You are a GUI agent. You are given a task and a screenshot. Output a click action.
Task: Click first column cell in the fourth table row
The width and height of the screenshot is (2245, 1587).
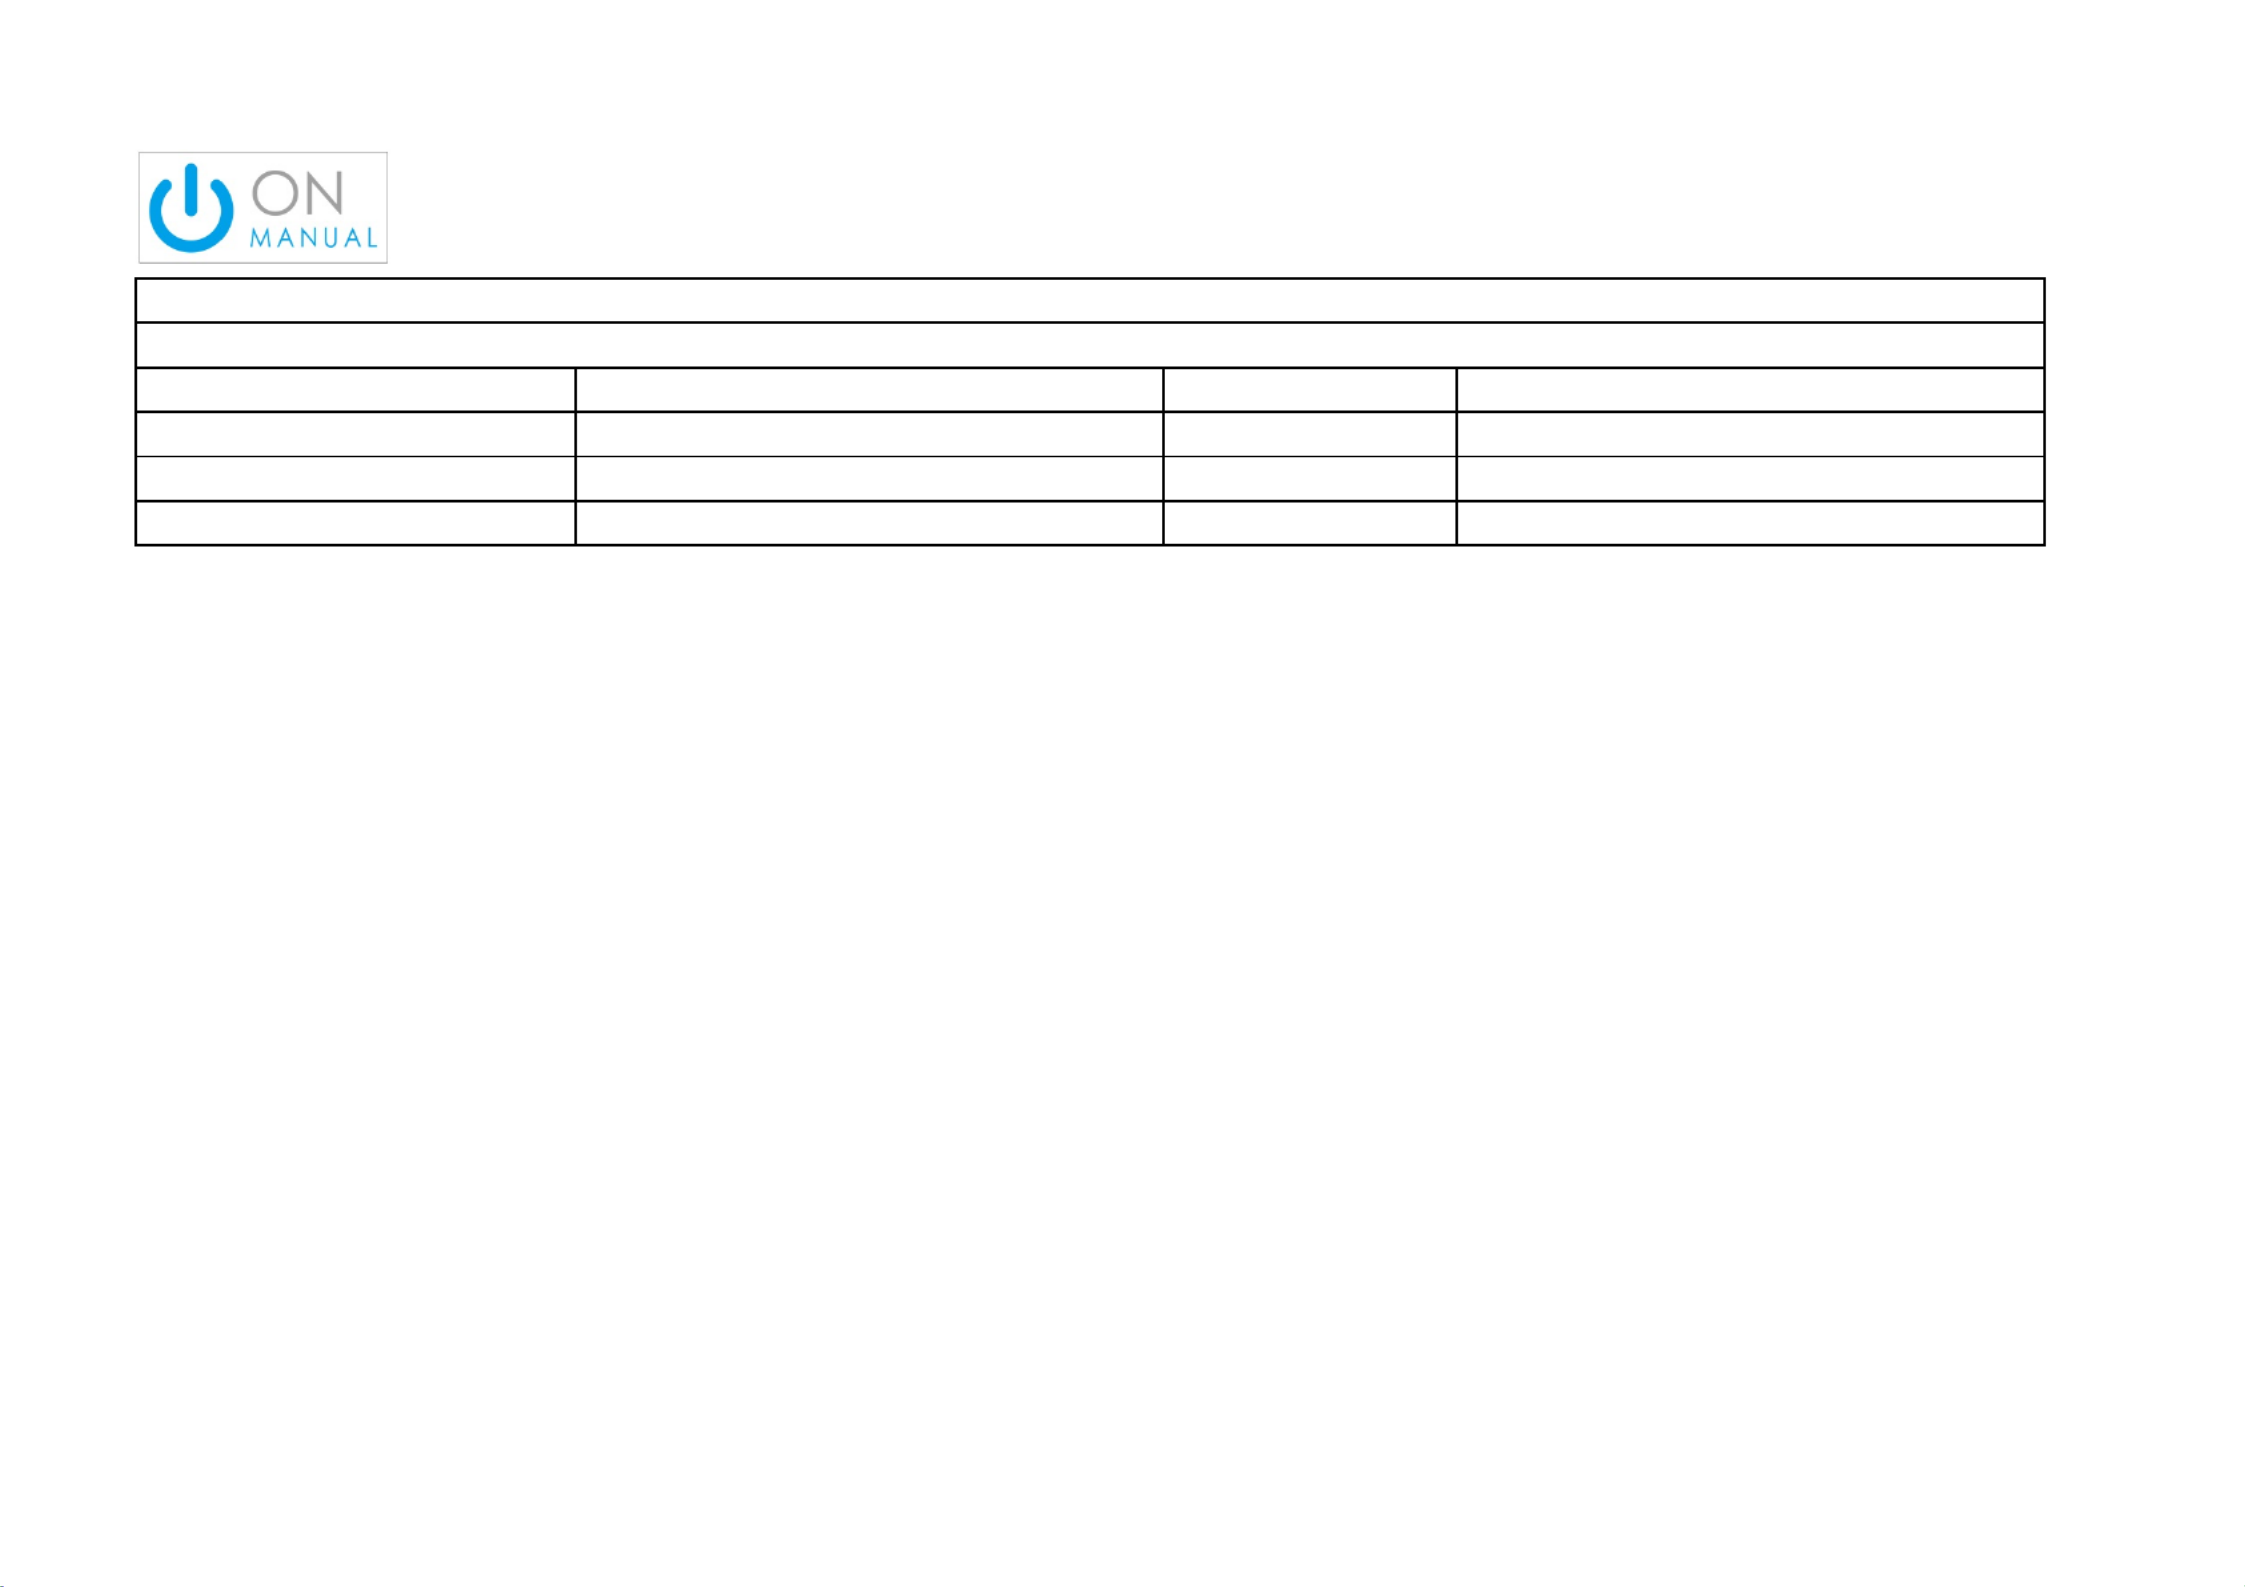pos(356,434)
